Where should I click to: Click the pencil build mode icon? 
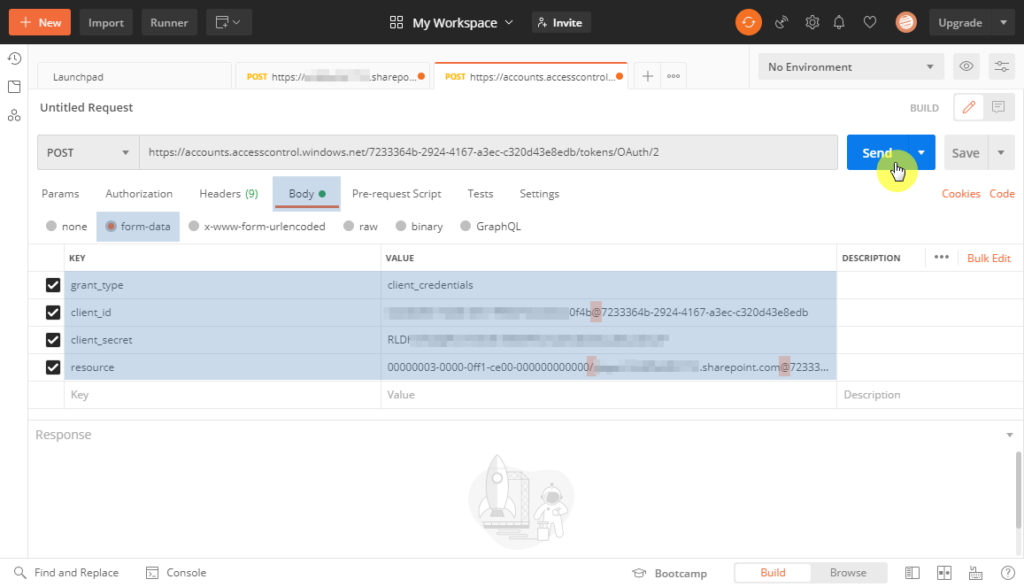pyautogui.click(x=968, y=107)
